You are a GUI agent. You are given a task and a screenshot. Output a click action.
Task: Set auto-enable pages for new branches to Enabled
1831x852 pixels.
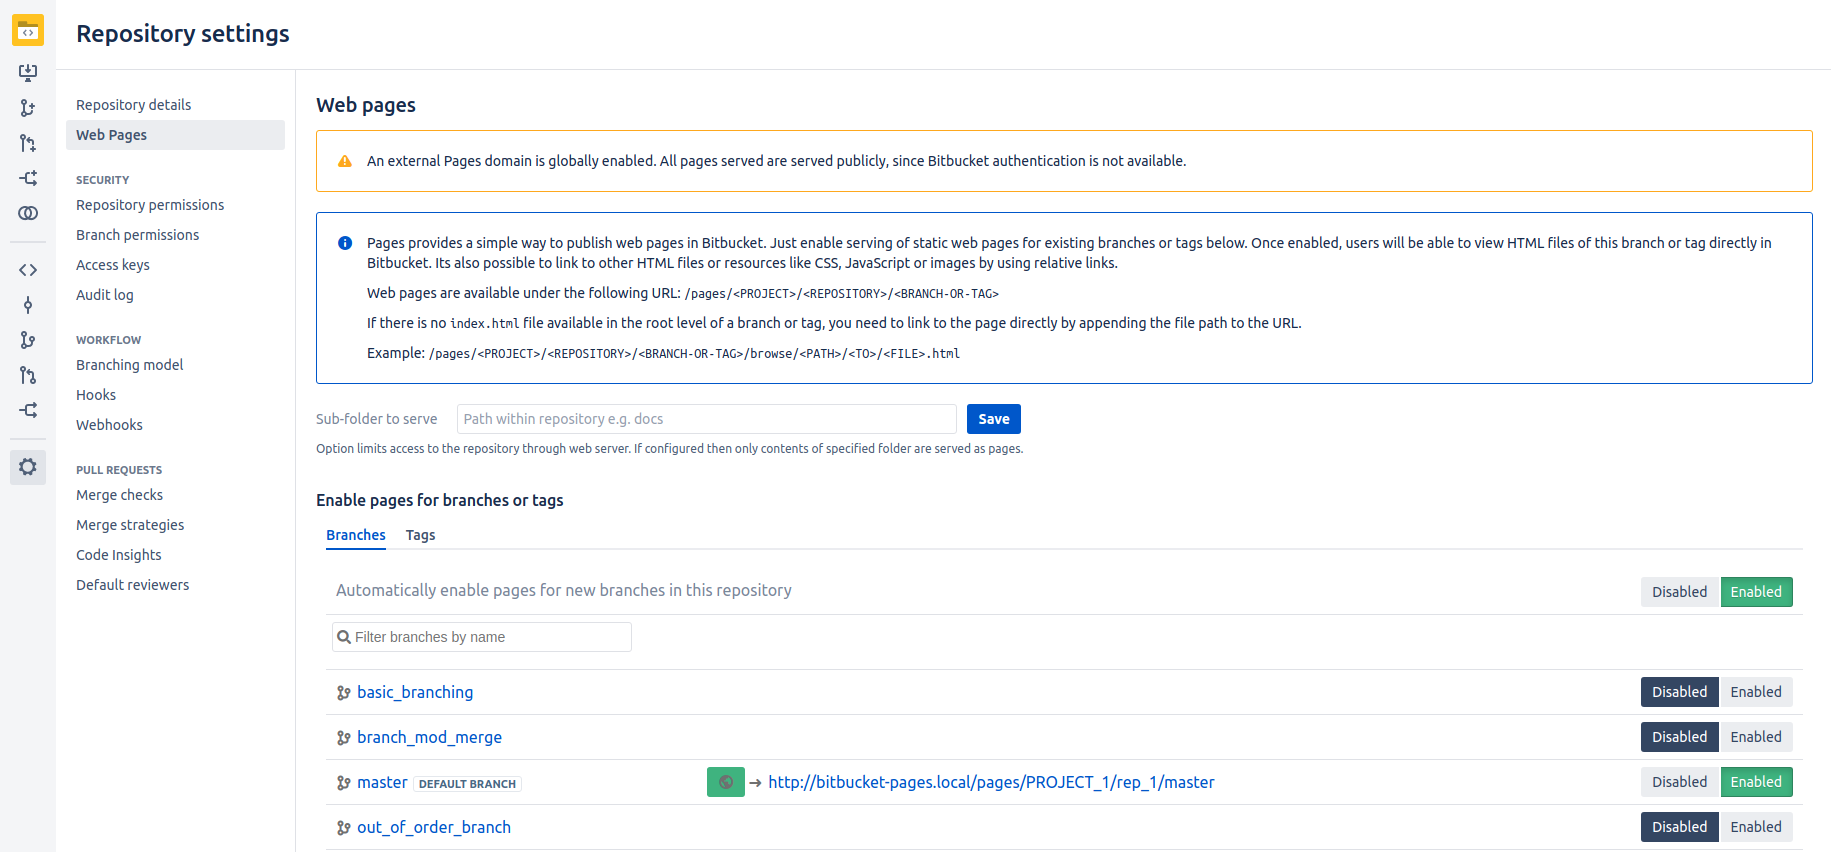coord(1756,592)
